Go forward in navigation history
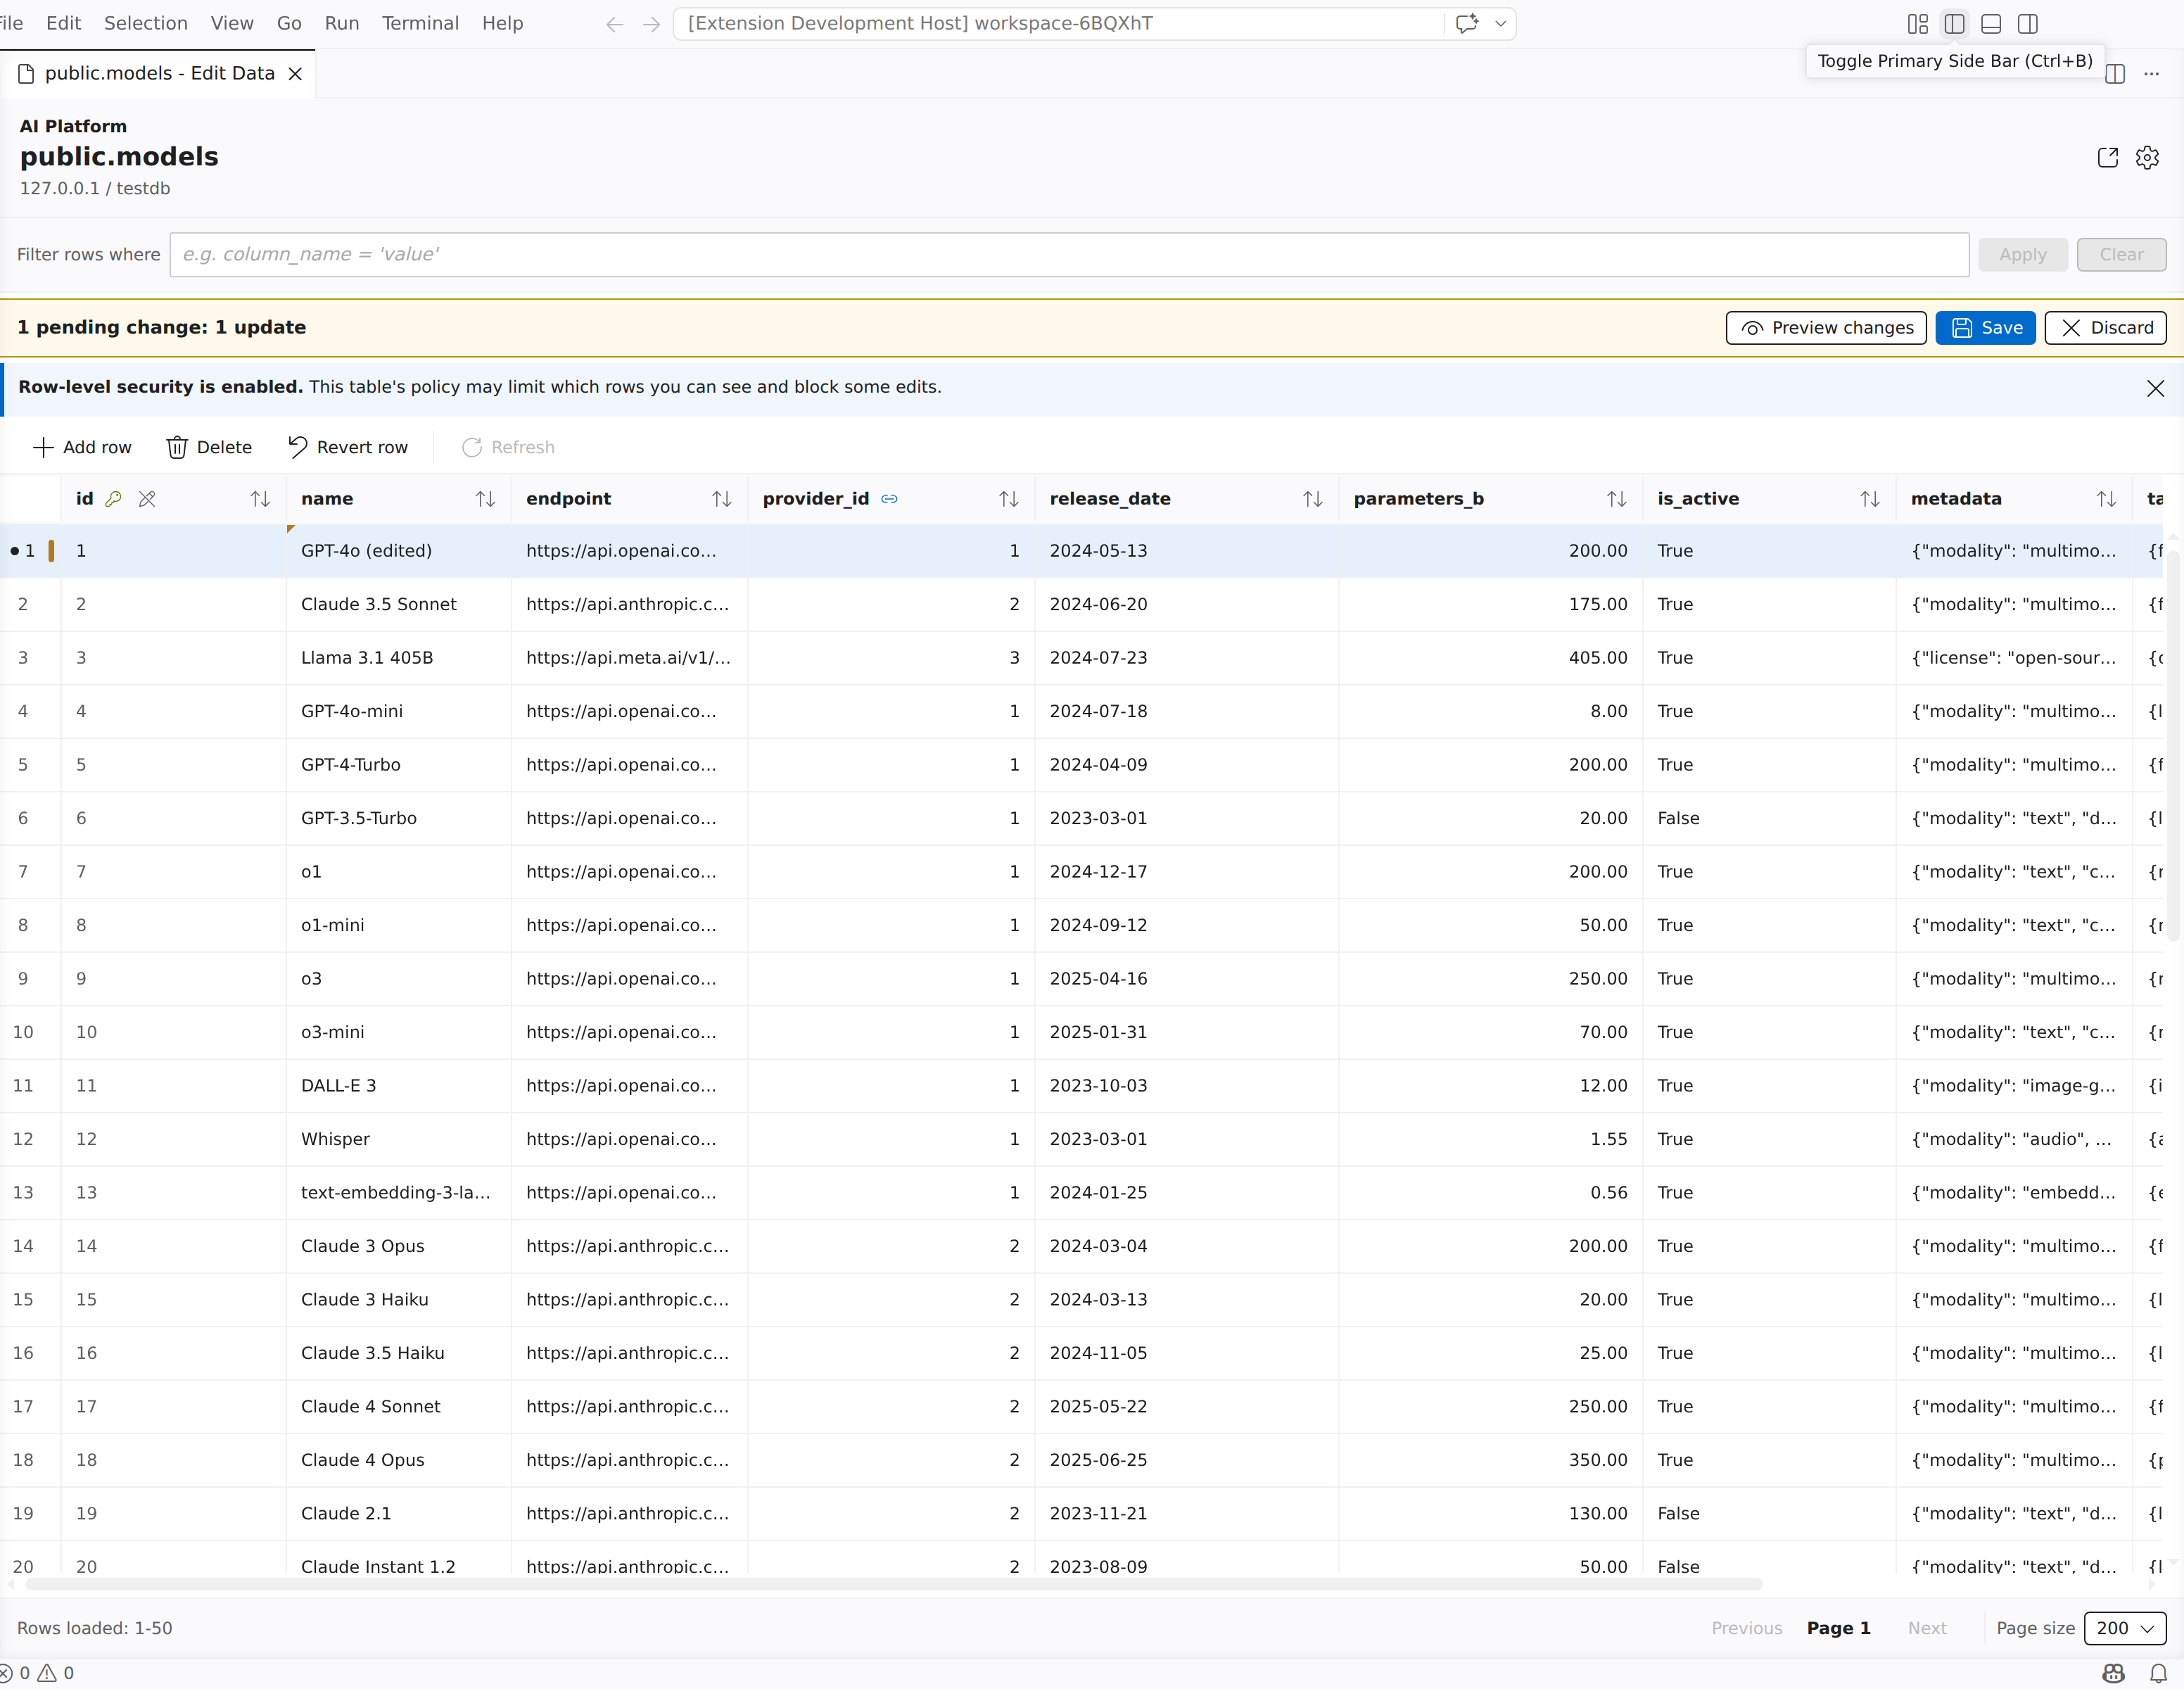 tap(651, 24)
